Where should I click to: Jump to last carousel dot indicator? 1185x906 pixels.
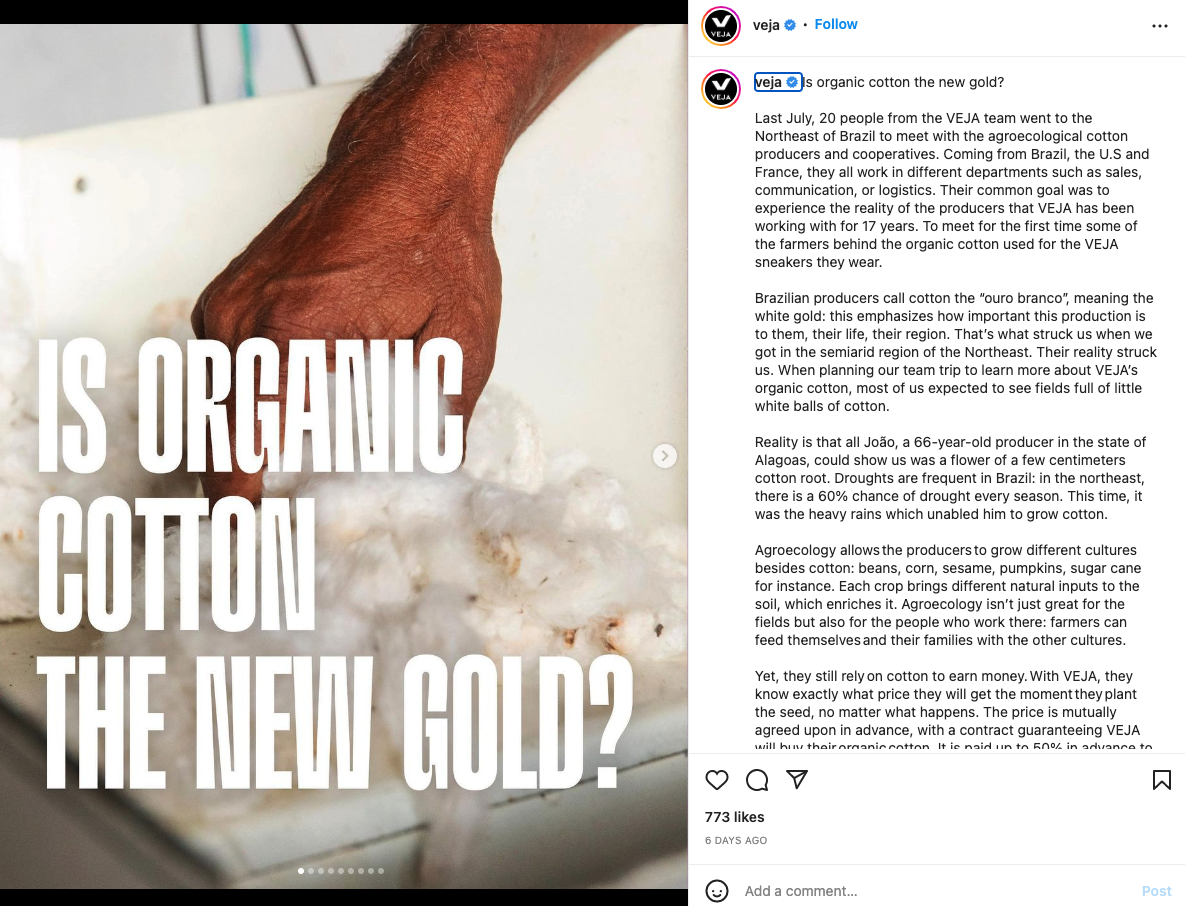tap(381, 870)
